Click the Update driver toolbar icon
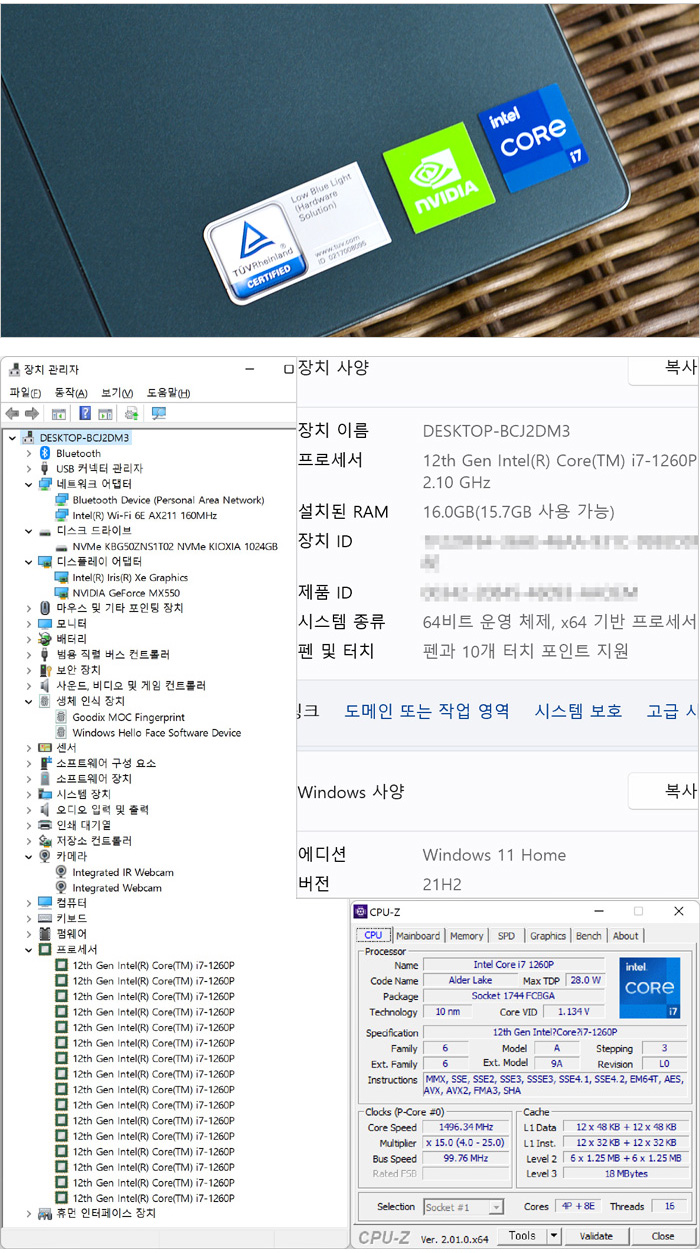The image size is (700, 1253). tap(131, 414)
